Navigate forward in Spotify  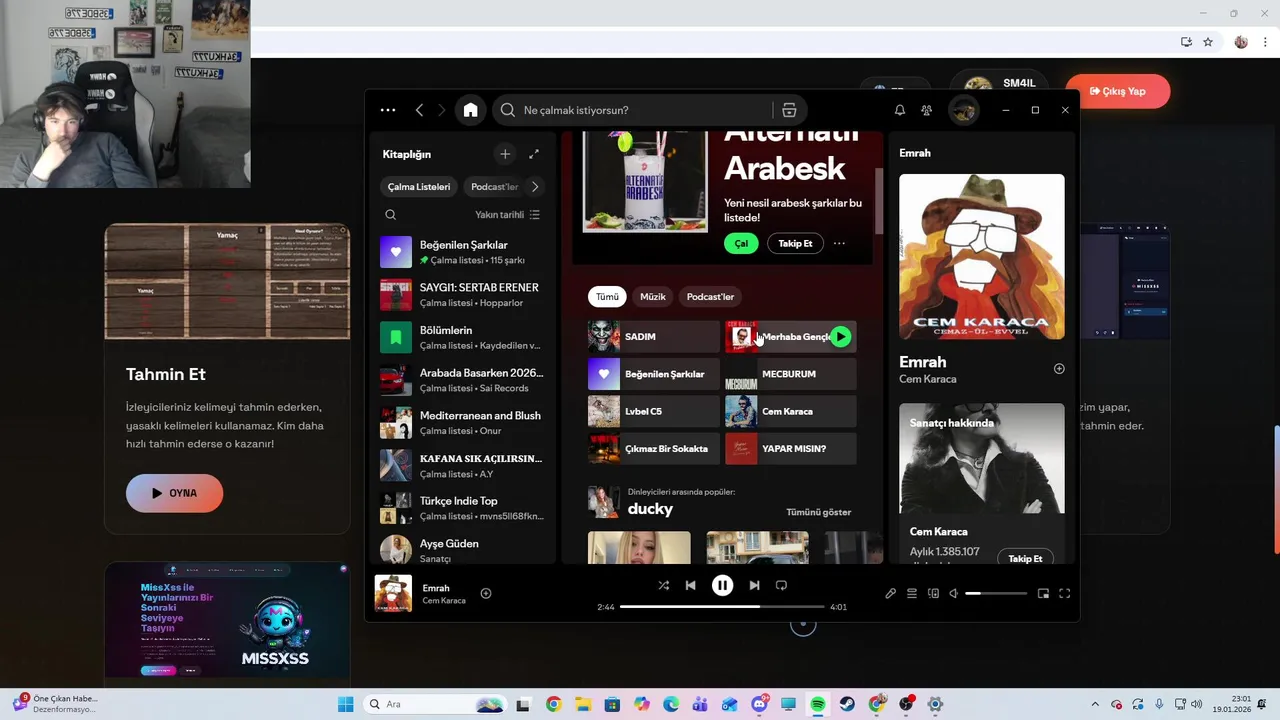click(441, 110)
